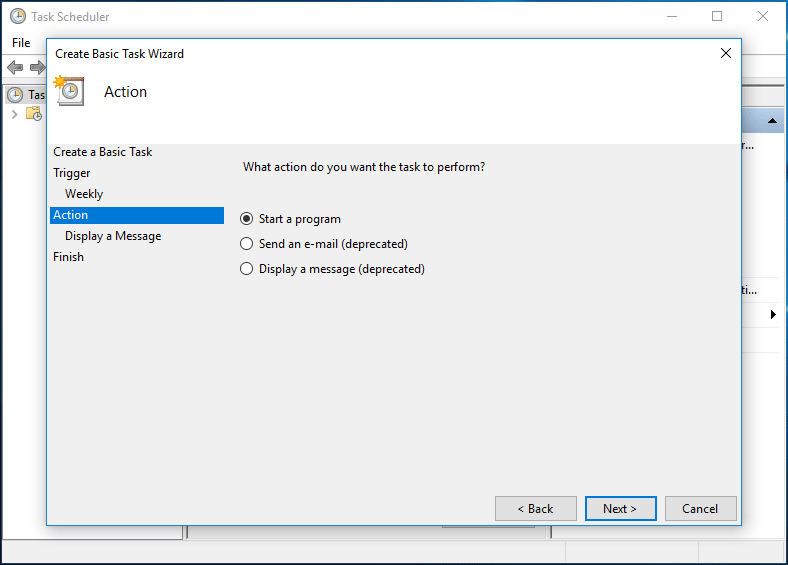Go to Trigger wizard step

[x=72, y=173]
